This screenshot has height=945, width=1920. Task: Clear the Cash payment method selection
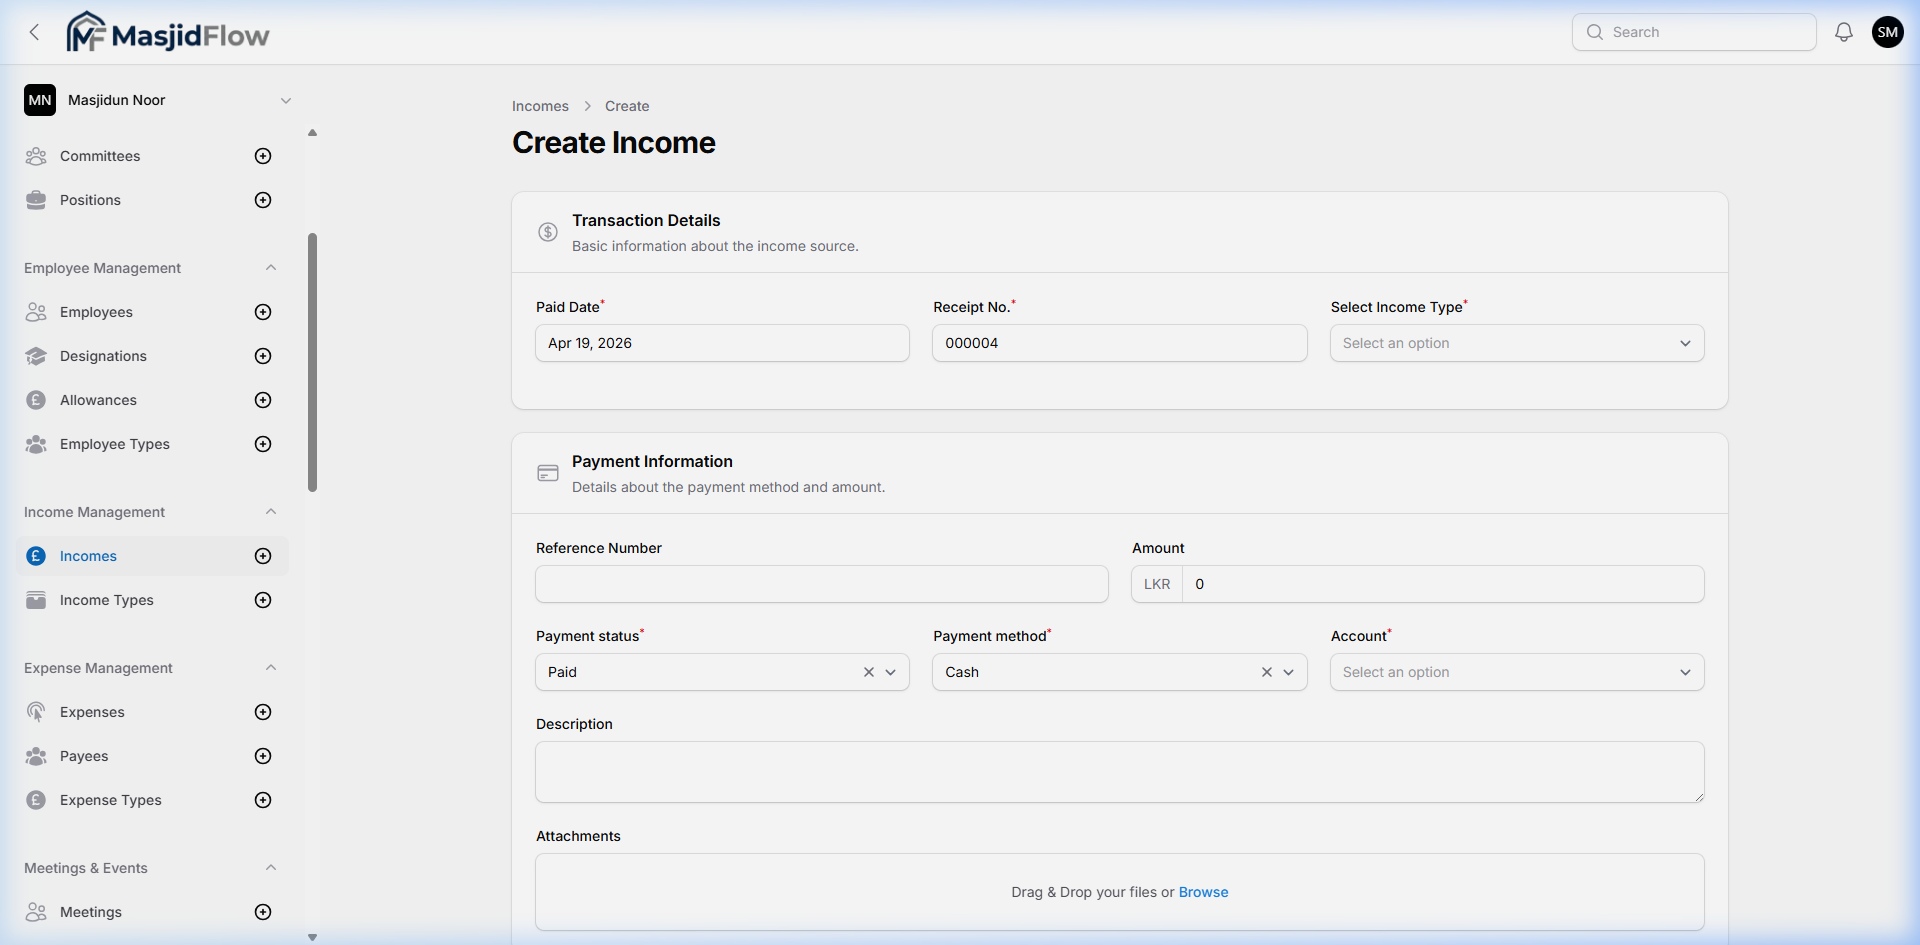[1267, 672]
